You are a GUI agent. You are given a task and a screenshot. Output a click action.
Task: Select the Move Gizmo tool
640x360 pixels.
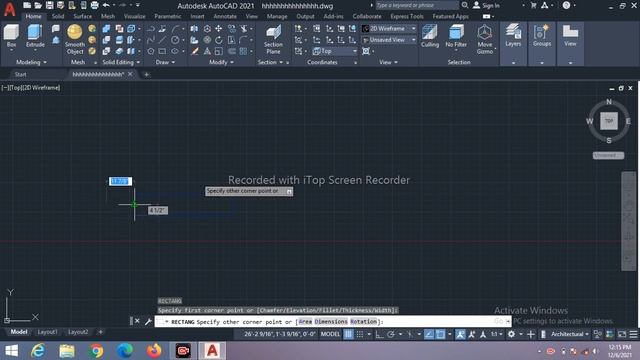pos(484,39)
